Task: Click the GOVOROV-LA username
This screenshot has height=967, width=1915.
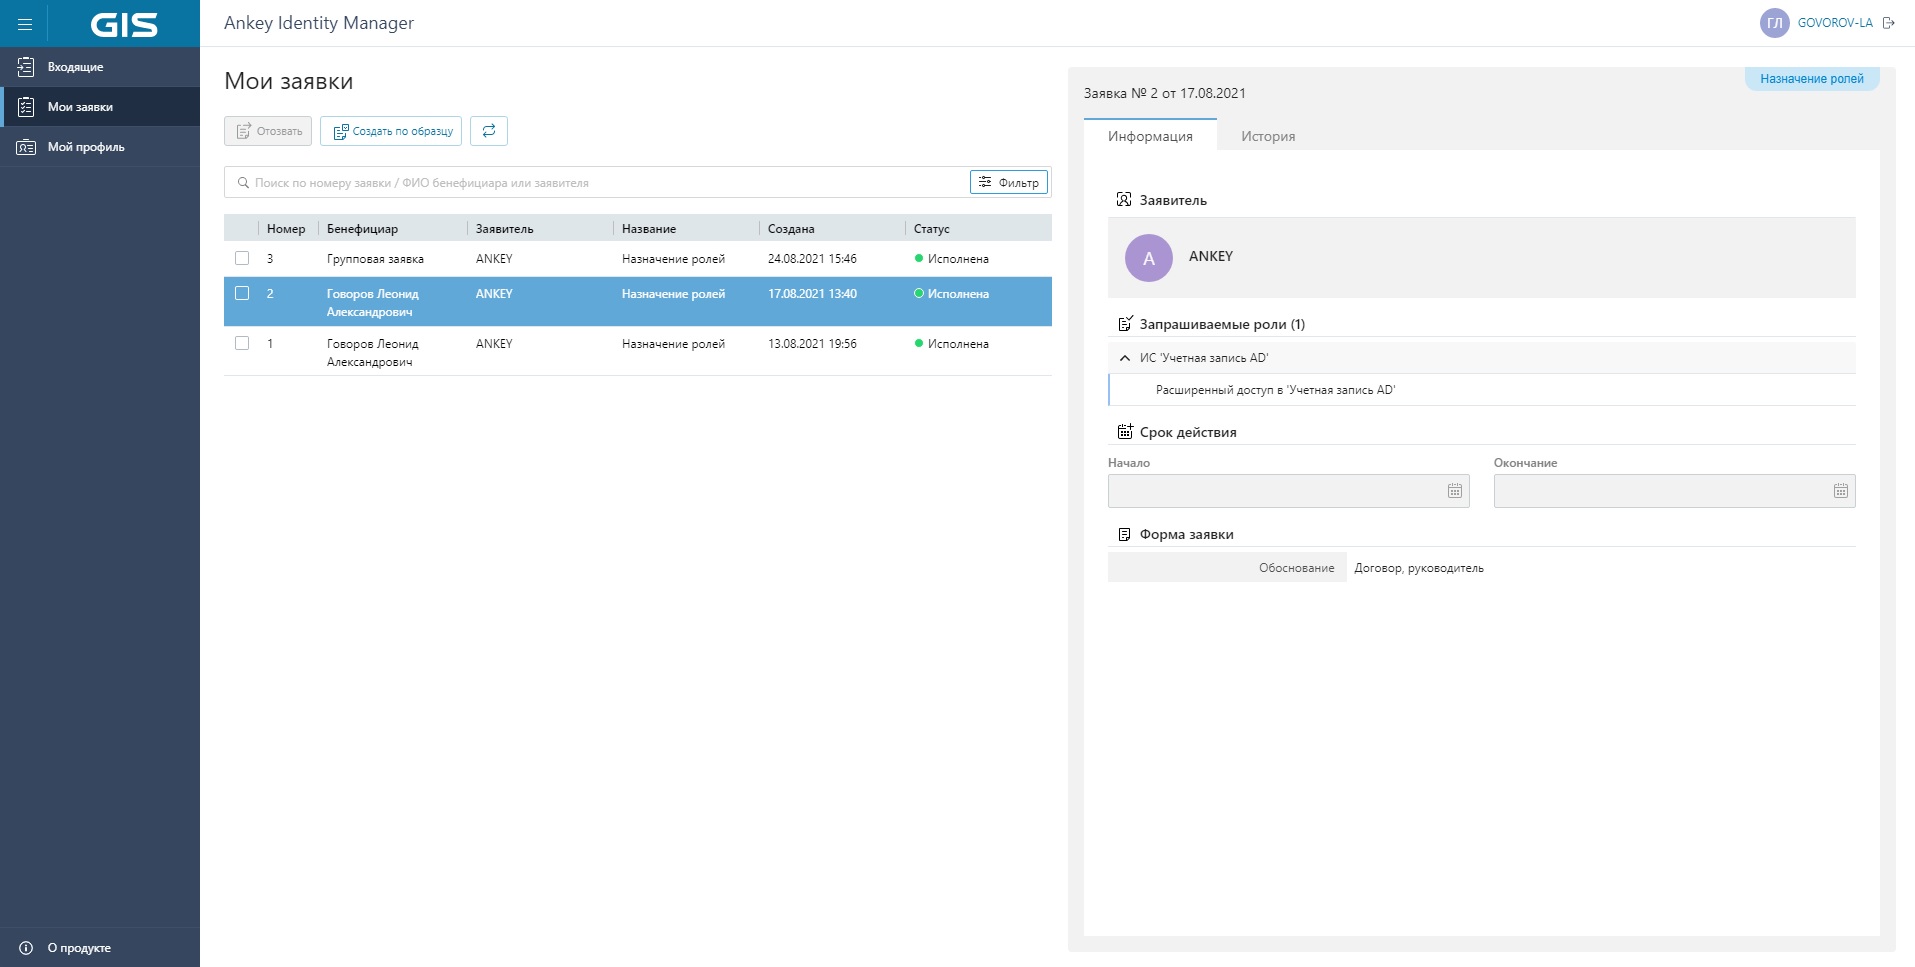Action: pyautogui.click(x=1835, y=23)
